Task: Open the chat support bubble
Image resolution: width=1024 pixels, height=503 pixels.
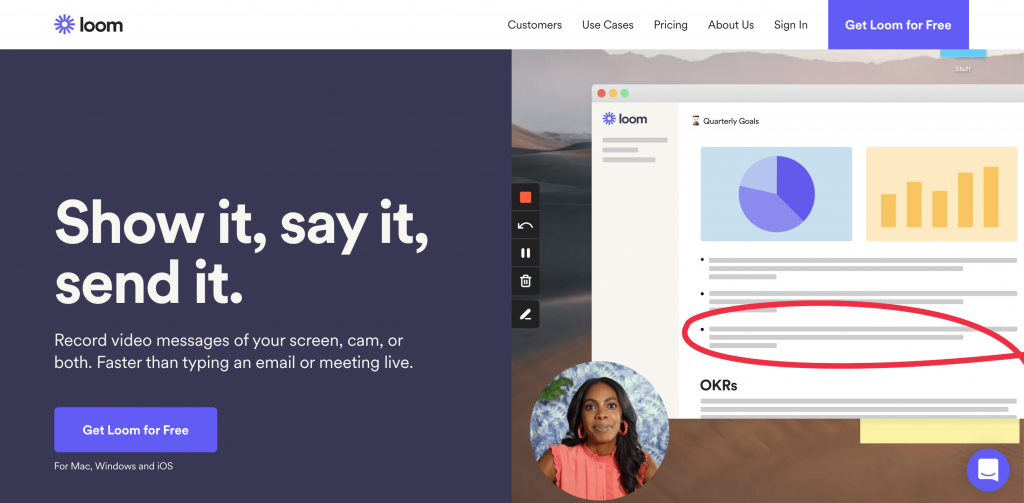Action: pos(988,470)
